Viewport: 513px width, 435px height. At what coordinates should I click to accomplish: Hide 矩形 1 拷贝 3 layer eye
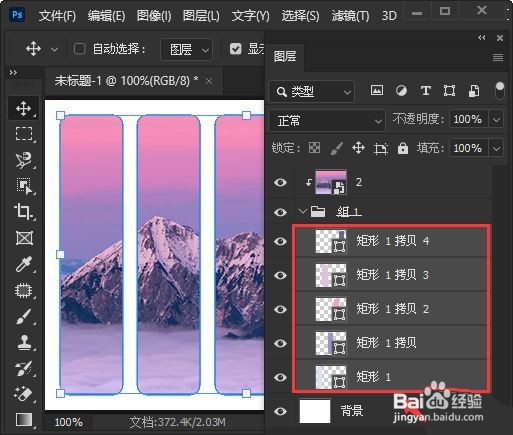(x=280, y=275)
